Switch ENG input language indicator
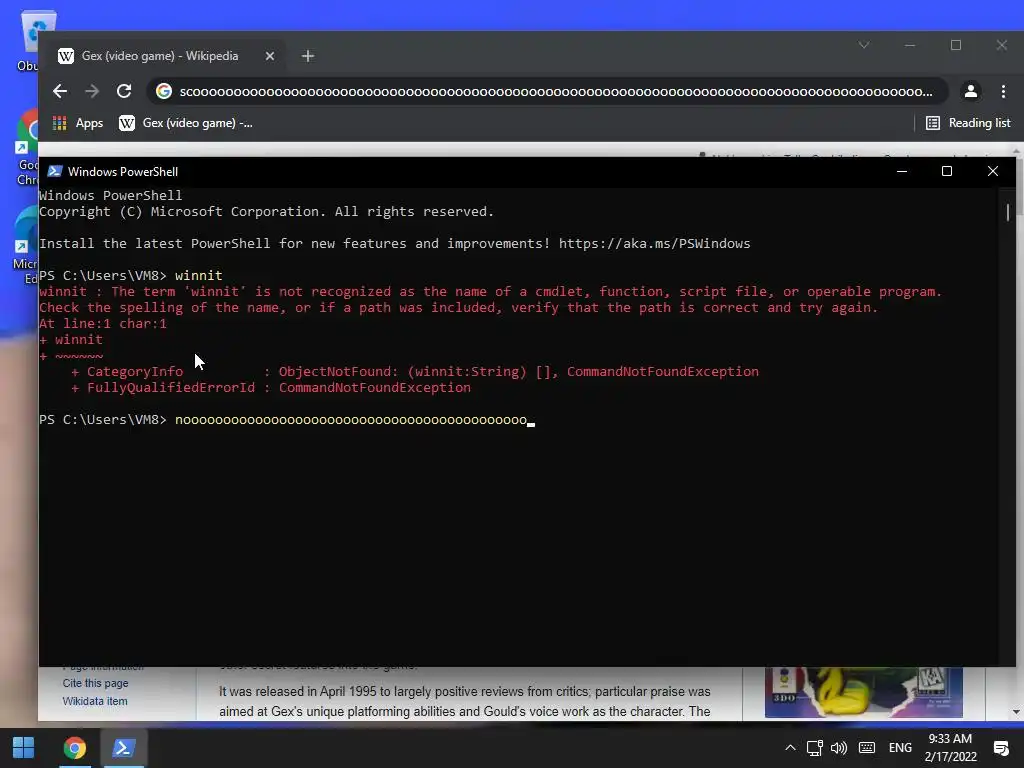Viewport: 1024px width, 768px height. pyautogui.click(x=901, y=748)
